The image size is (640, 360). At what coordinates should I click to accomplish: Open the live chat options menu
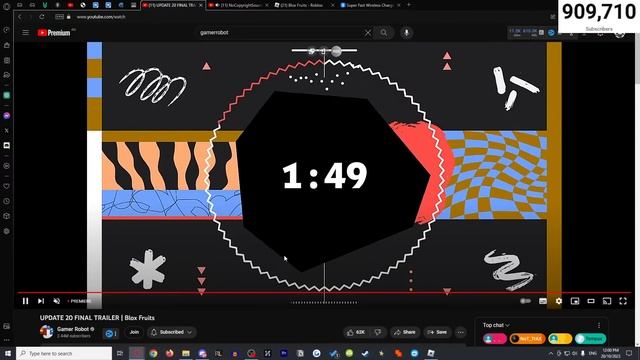[599, 325]
